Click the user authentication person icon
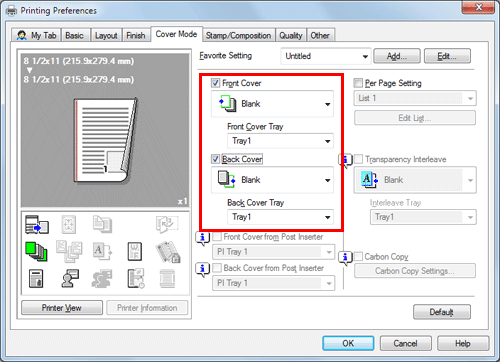The height and width of the screenshot is (362, 500). [70, 279]
